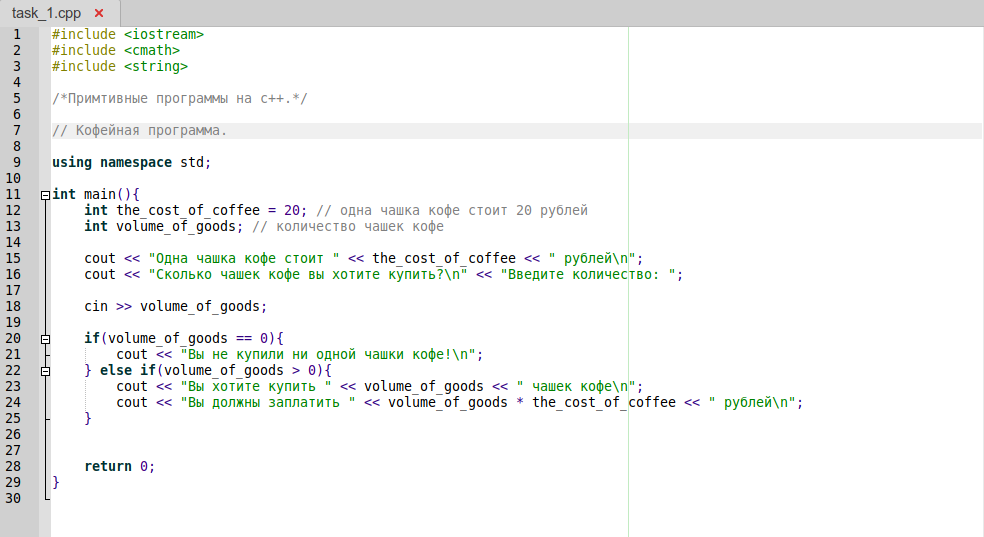Screen dimensions: 984x537
Task: Click string " рублей\n" on line 24
Action: point(752,403)
